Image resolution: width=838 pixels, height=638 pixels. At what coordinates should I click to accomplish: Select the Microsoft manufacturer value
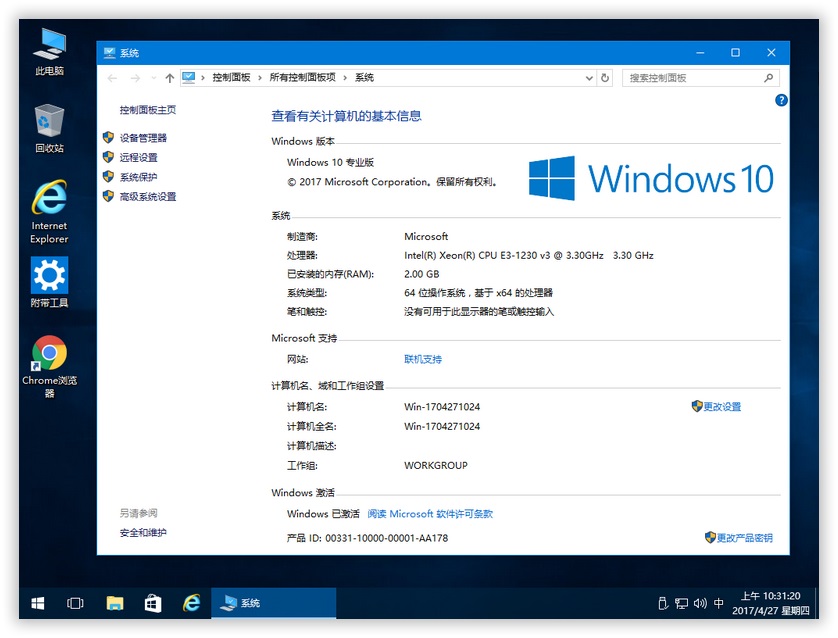tap(426, 236)
